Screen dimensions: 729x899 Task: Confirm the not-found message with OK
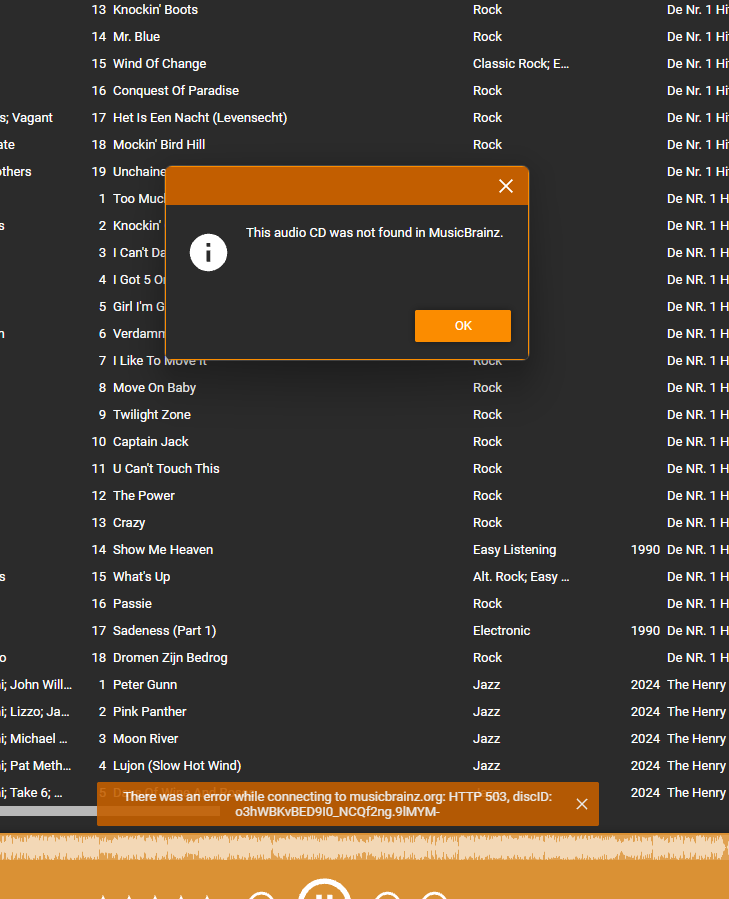pos(462,326)
